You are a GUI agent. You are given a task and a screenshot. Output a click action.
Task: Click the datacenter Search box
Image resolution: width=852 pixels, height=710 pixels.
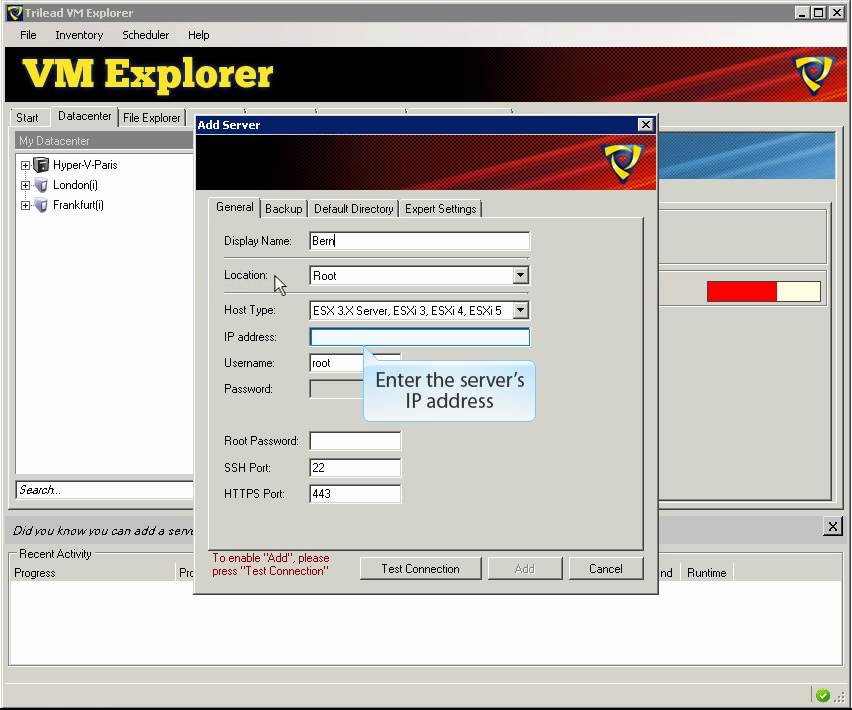[104, 490]
